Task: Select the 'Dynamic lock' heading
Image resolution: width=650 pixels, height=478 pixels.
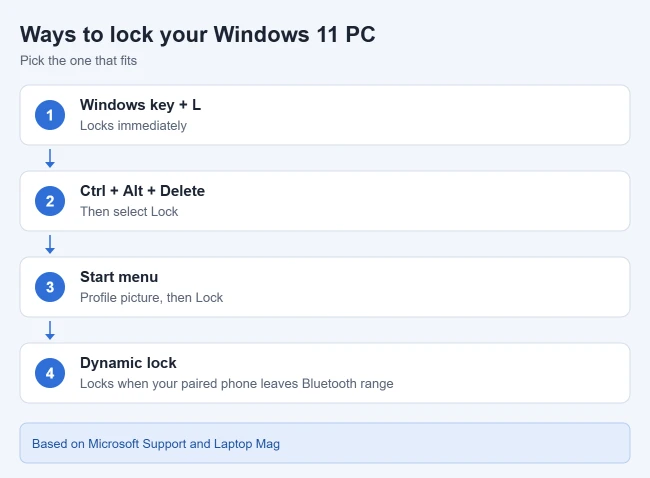Action: coord(128,363)
